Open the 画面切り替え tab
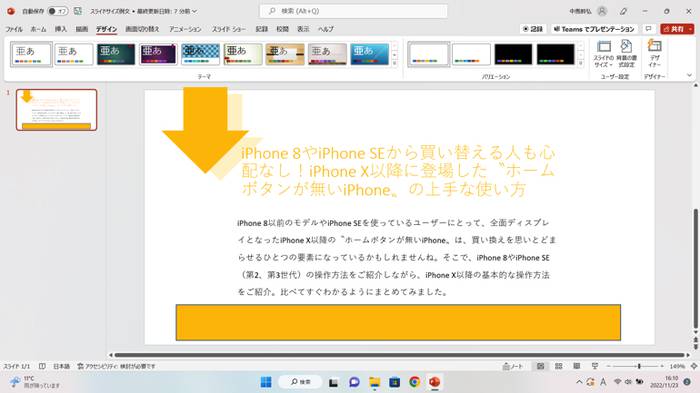This screenshot has width=700, height=393. coord(142,29)
